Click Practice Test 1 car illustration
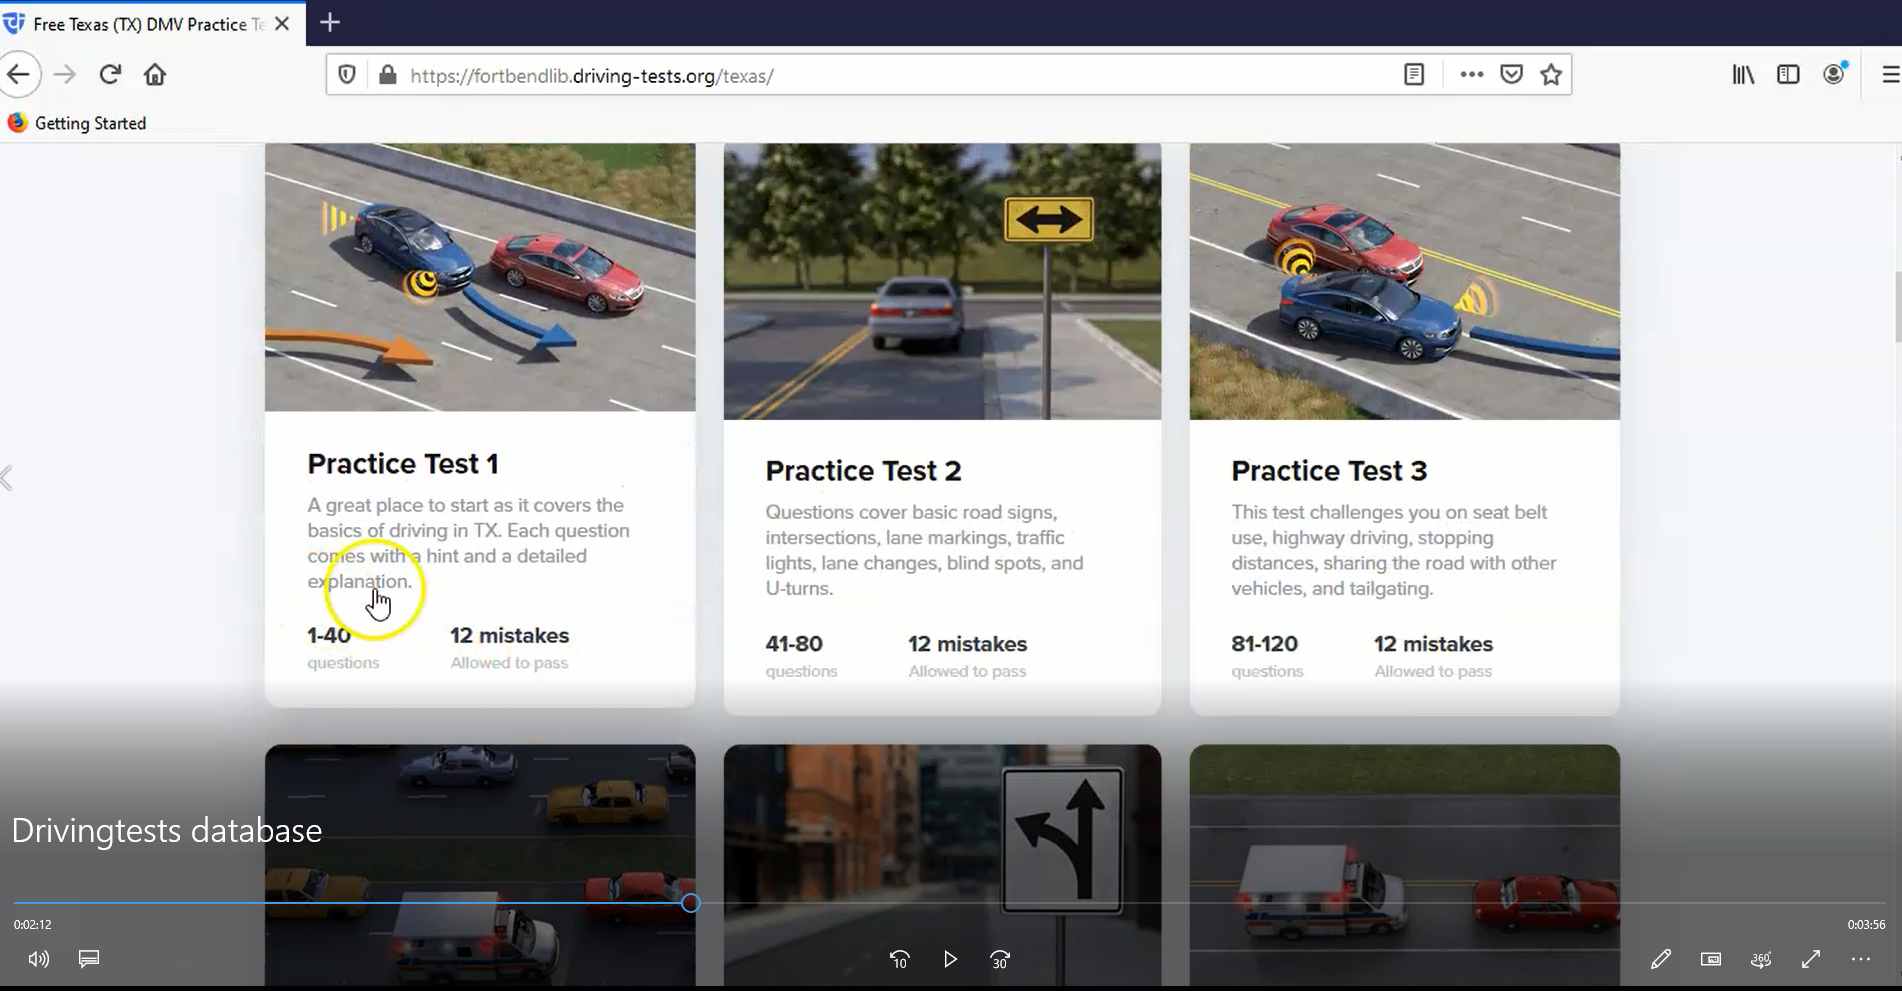 (480, 277)
